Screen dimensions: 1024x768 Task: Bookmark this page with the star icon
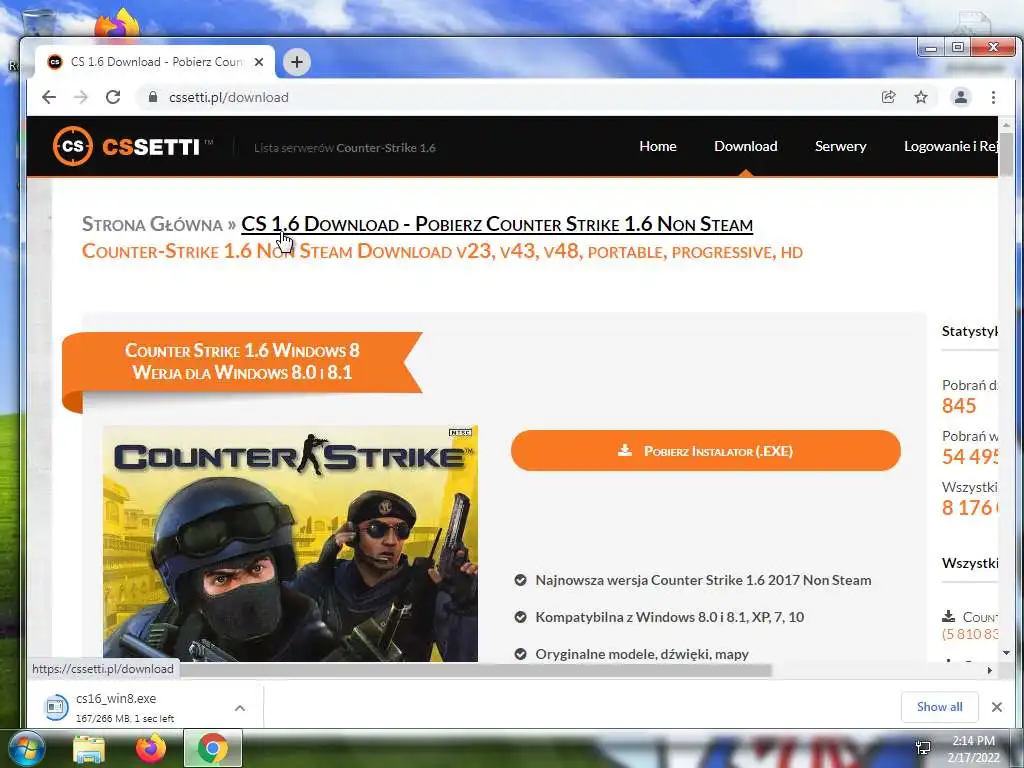[x=921, y=97]
